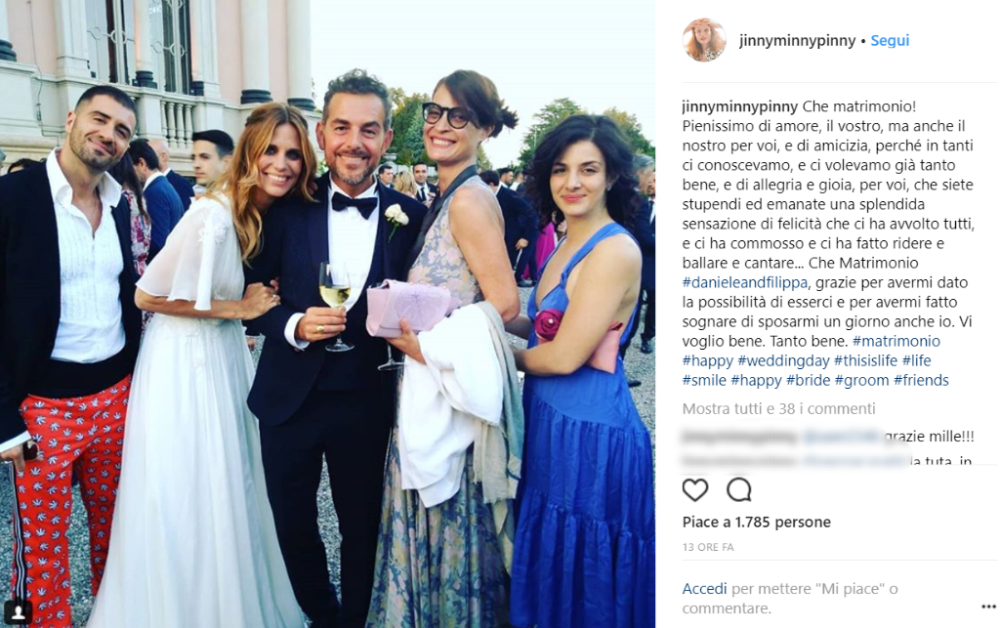
Task: Open comments via speech bubble icon
Action: tap(739, 490)
